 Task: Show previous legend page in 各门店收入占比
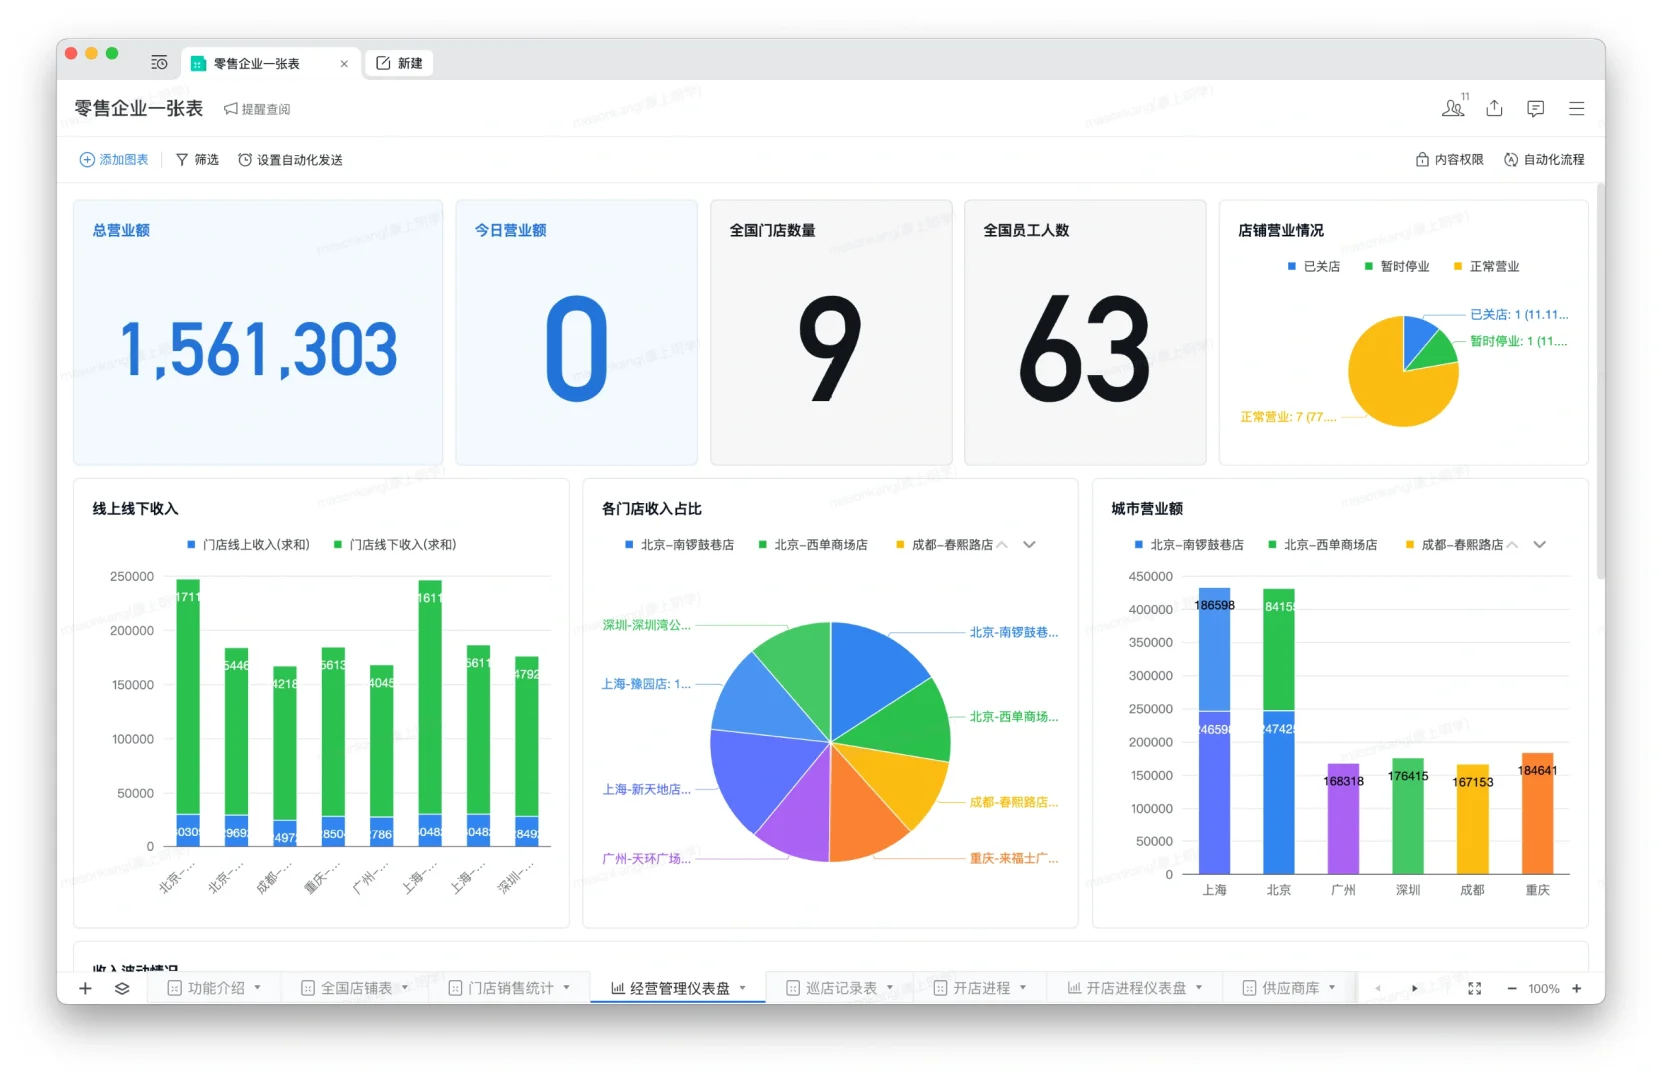(x=1002, y=545)
